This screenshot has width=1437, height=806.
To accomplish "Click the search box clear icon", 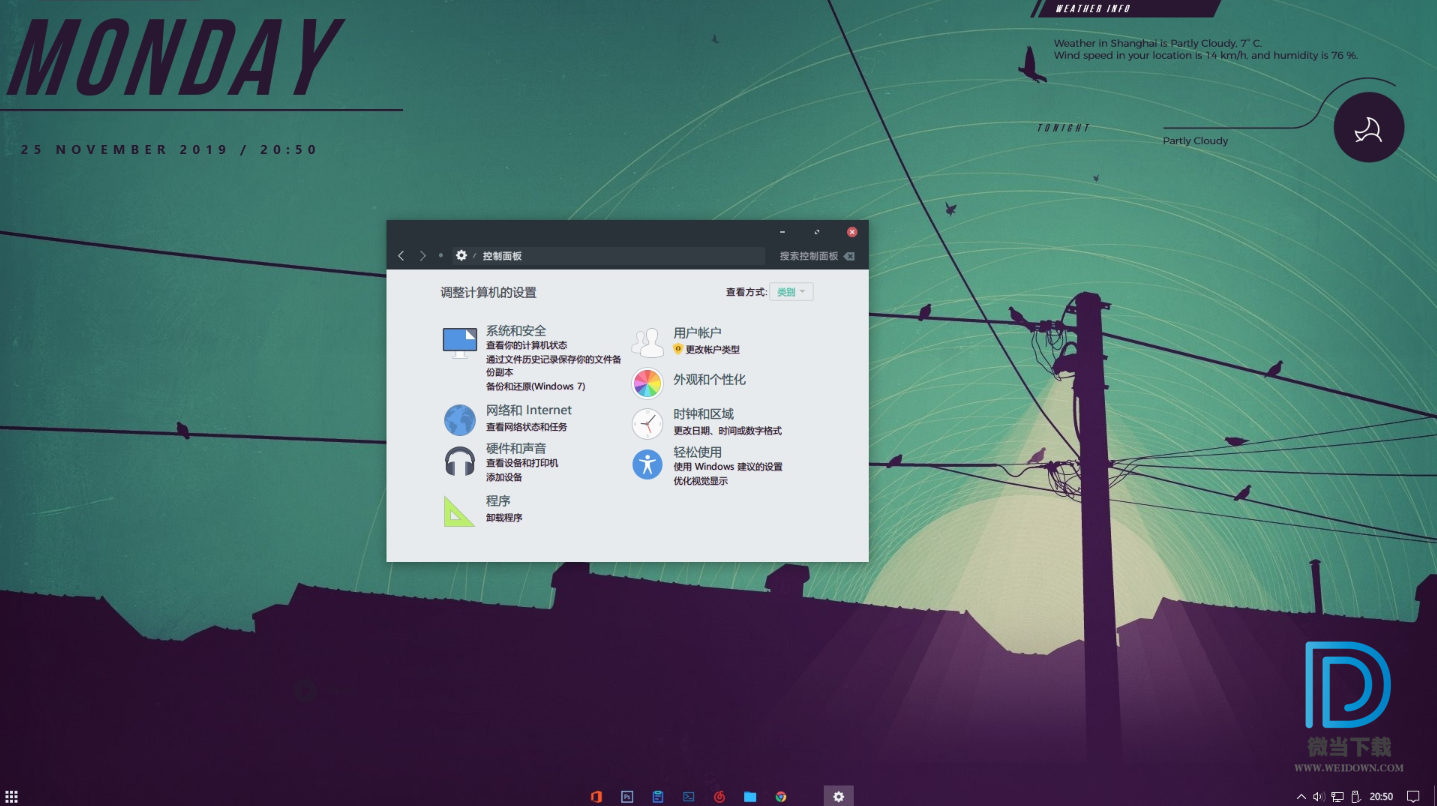I will [x=849, y=256].
